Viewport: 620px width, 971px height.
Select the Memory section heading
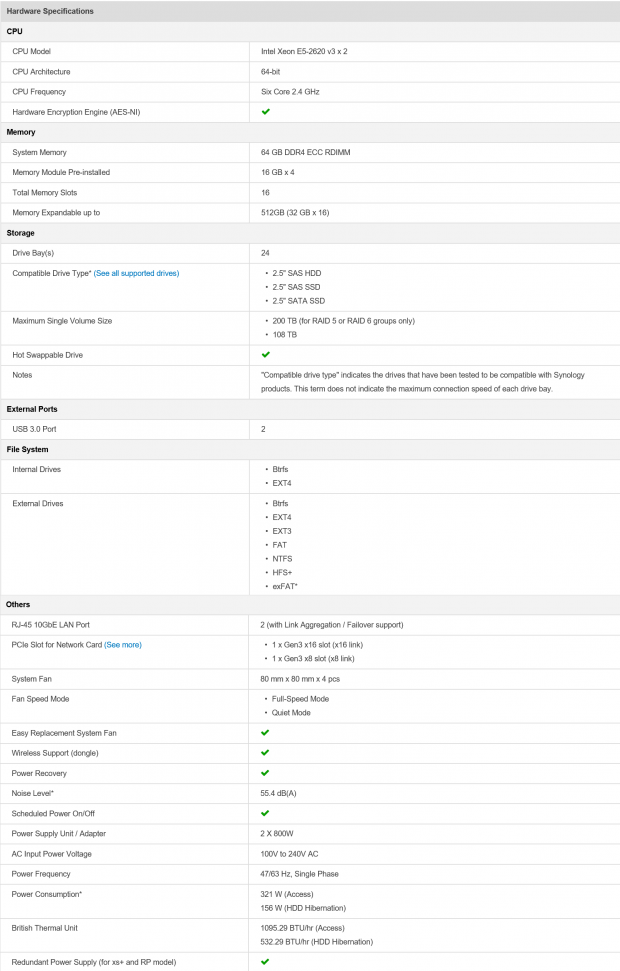point(21,132)
